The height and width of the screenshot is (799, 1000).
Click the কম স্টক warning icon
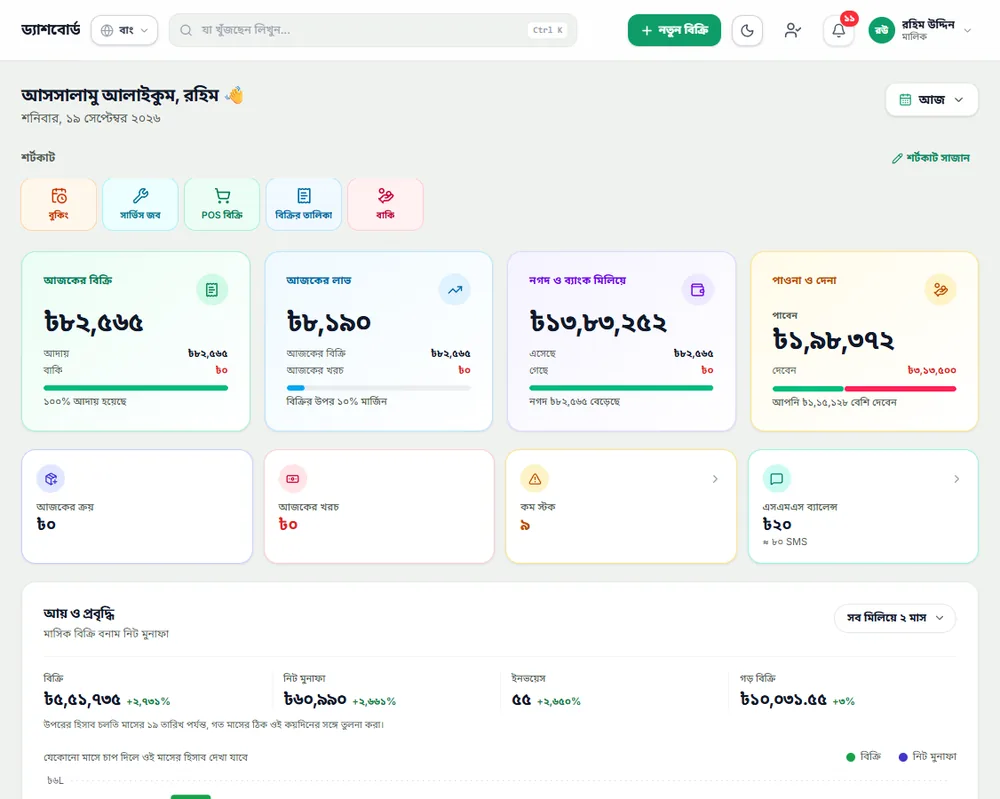click(535, 479)
